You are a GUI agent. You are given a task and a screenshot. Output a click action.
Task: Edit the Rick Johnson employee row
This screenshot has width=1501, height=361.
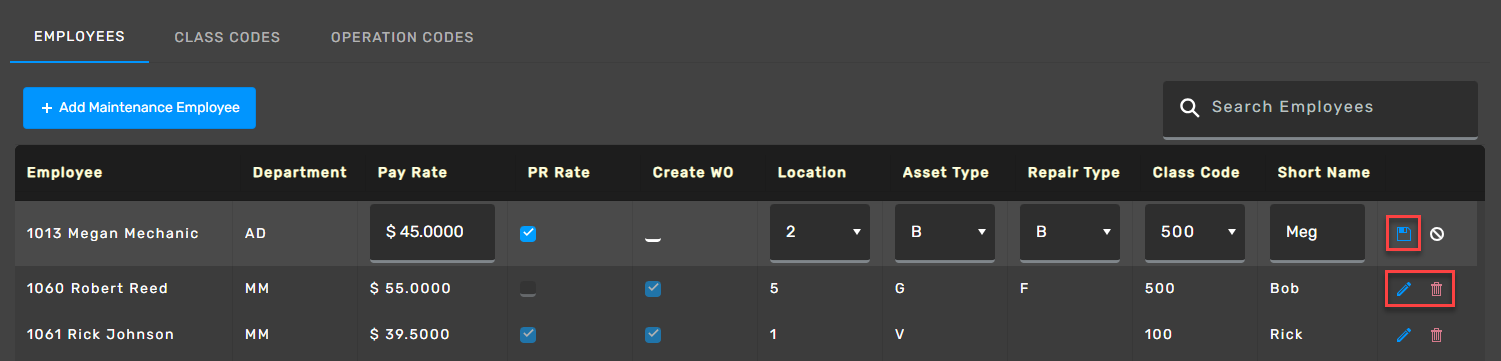point(1403,335)
